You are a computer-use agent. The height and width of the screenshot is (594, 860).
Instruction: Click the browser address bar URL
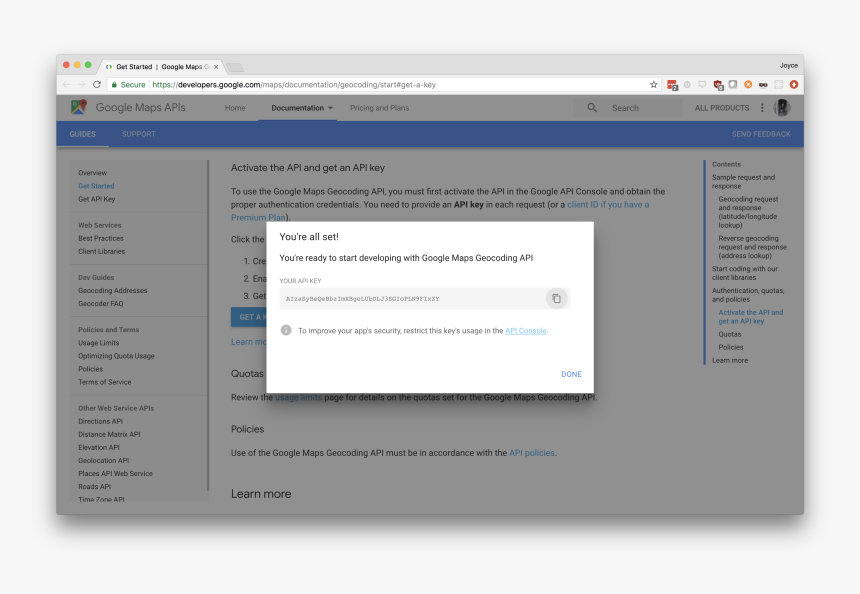click(294, 84)
